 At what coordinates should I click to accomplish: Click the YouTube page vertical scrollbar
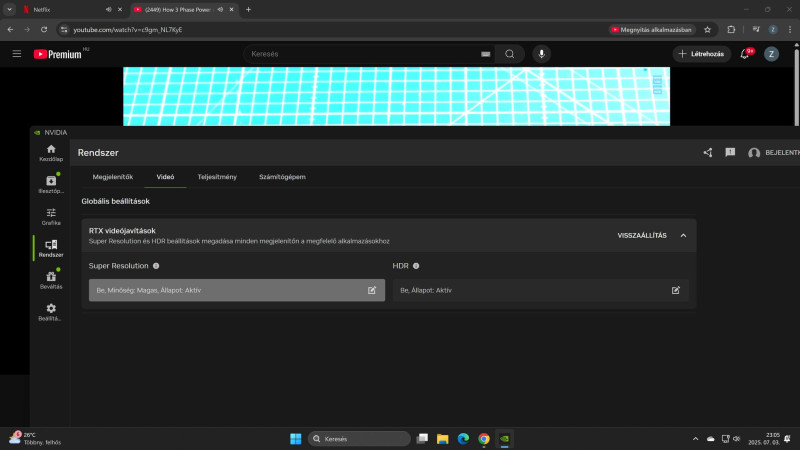click(796, 85)
